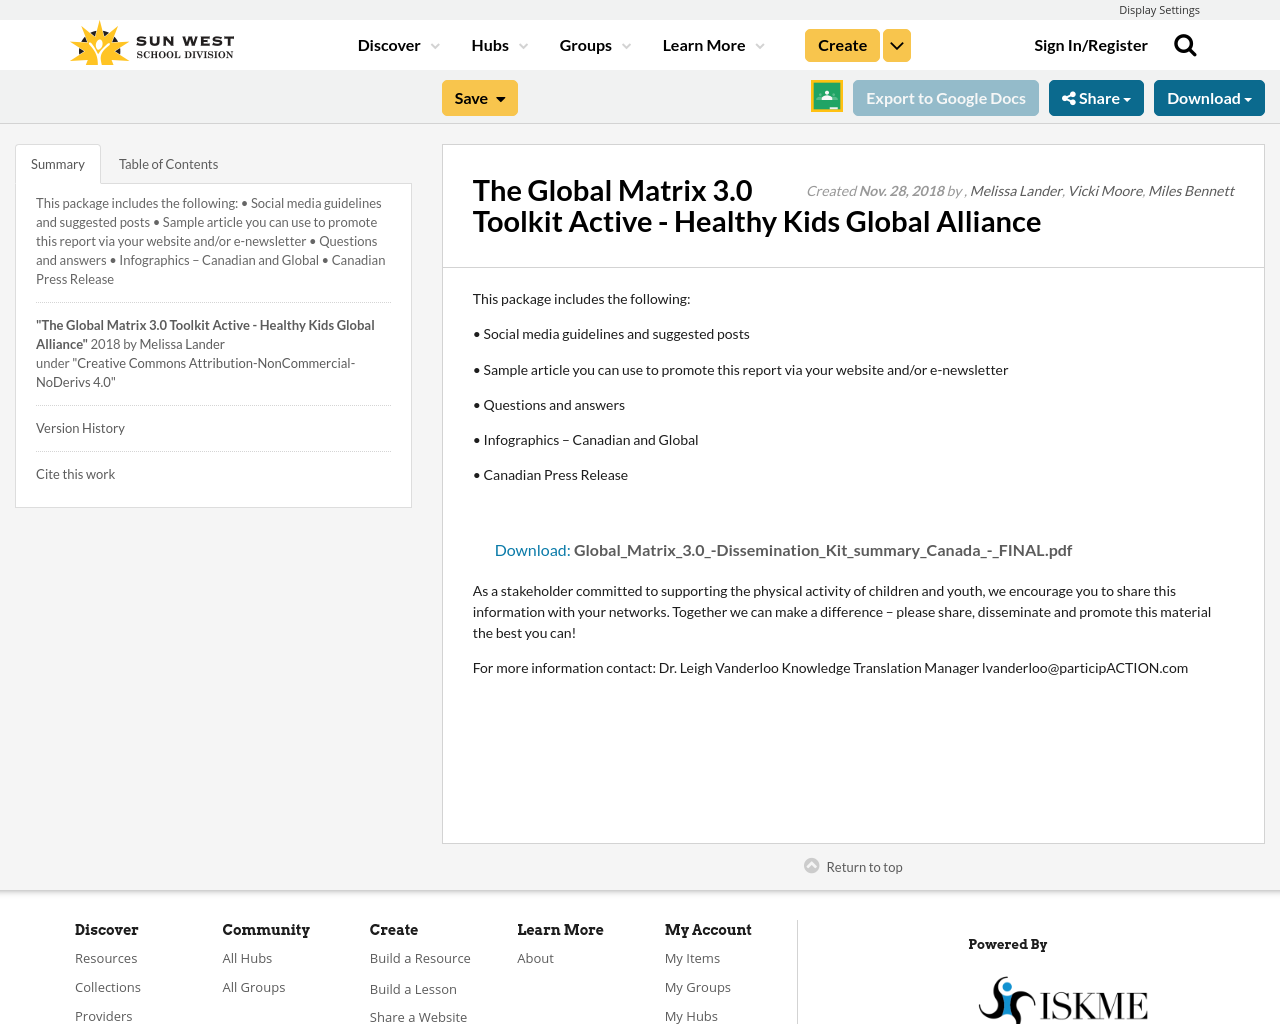Expand the Hubs dropdown
This screenshot has width=1280, height=1024.
(498, 43)
